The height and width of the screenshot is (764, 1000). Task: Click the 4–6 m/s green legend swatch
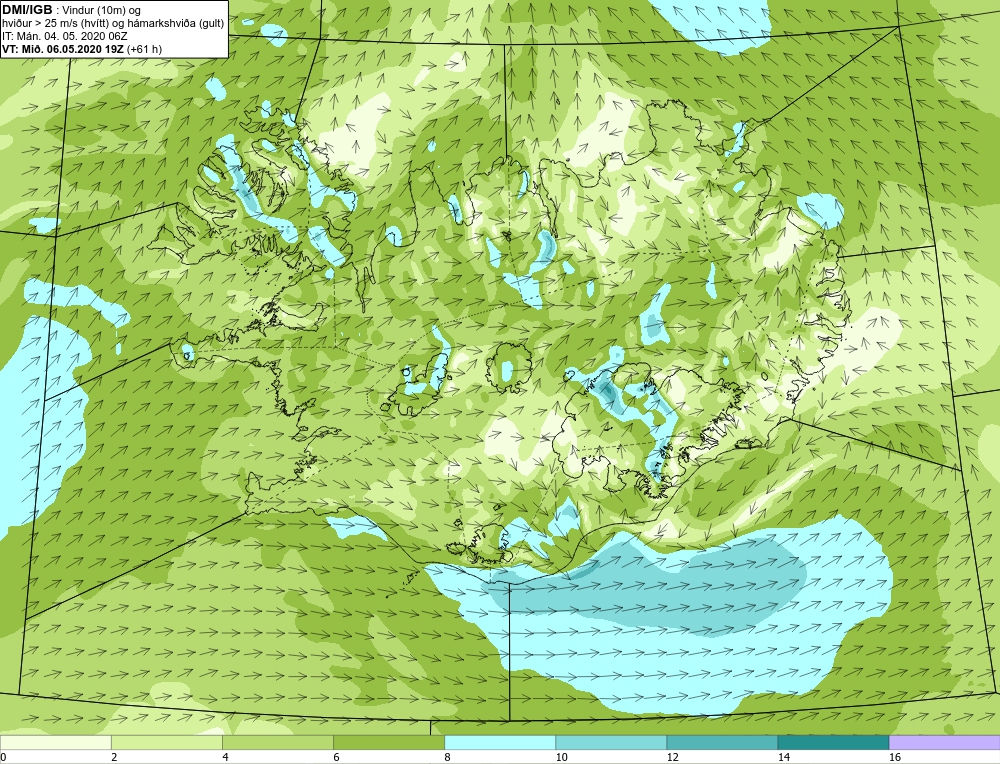click(277, 742)
